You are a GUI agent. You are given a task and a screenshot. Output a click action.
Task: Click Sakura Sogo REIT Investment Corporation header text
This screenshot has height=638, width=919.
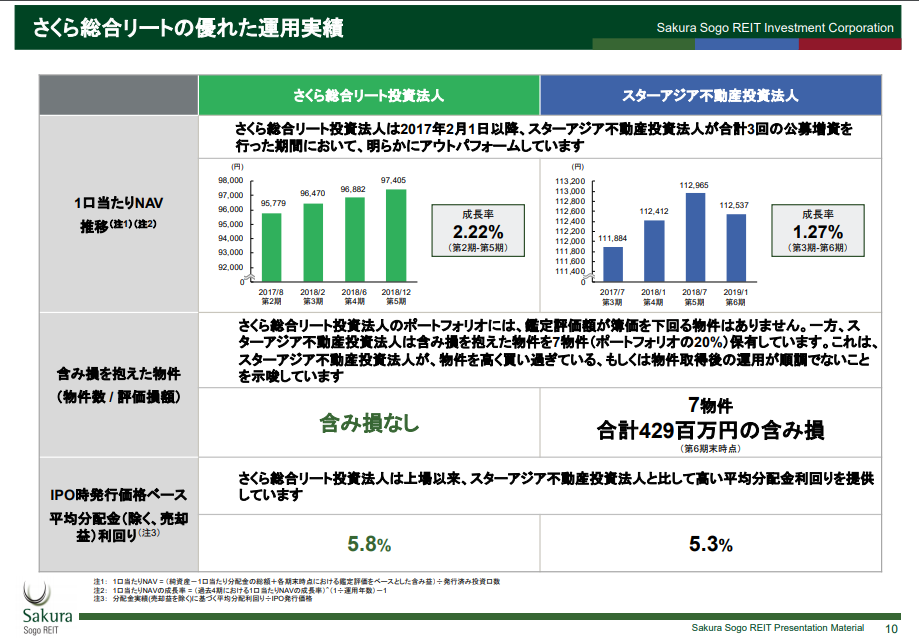click(775, 28)
